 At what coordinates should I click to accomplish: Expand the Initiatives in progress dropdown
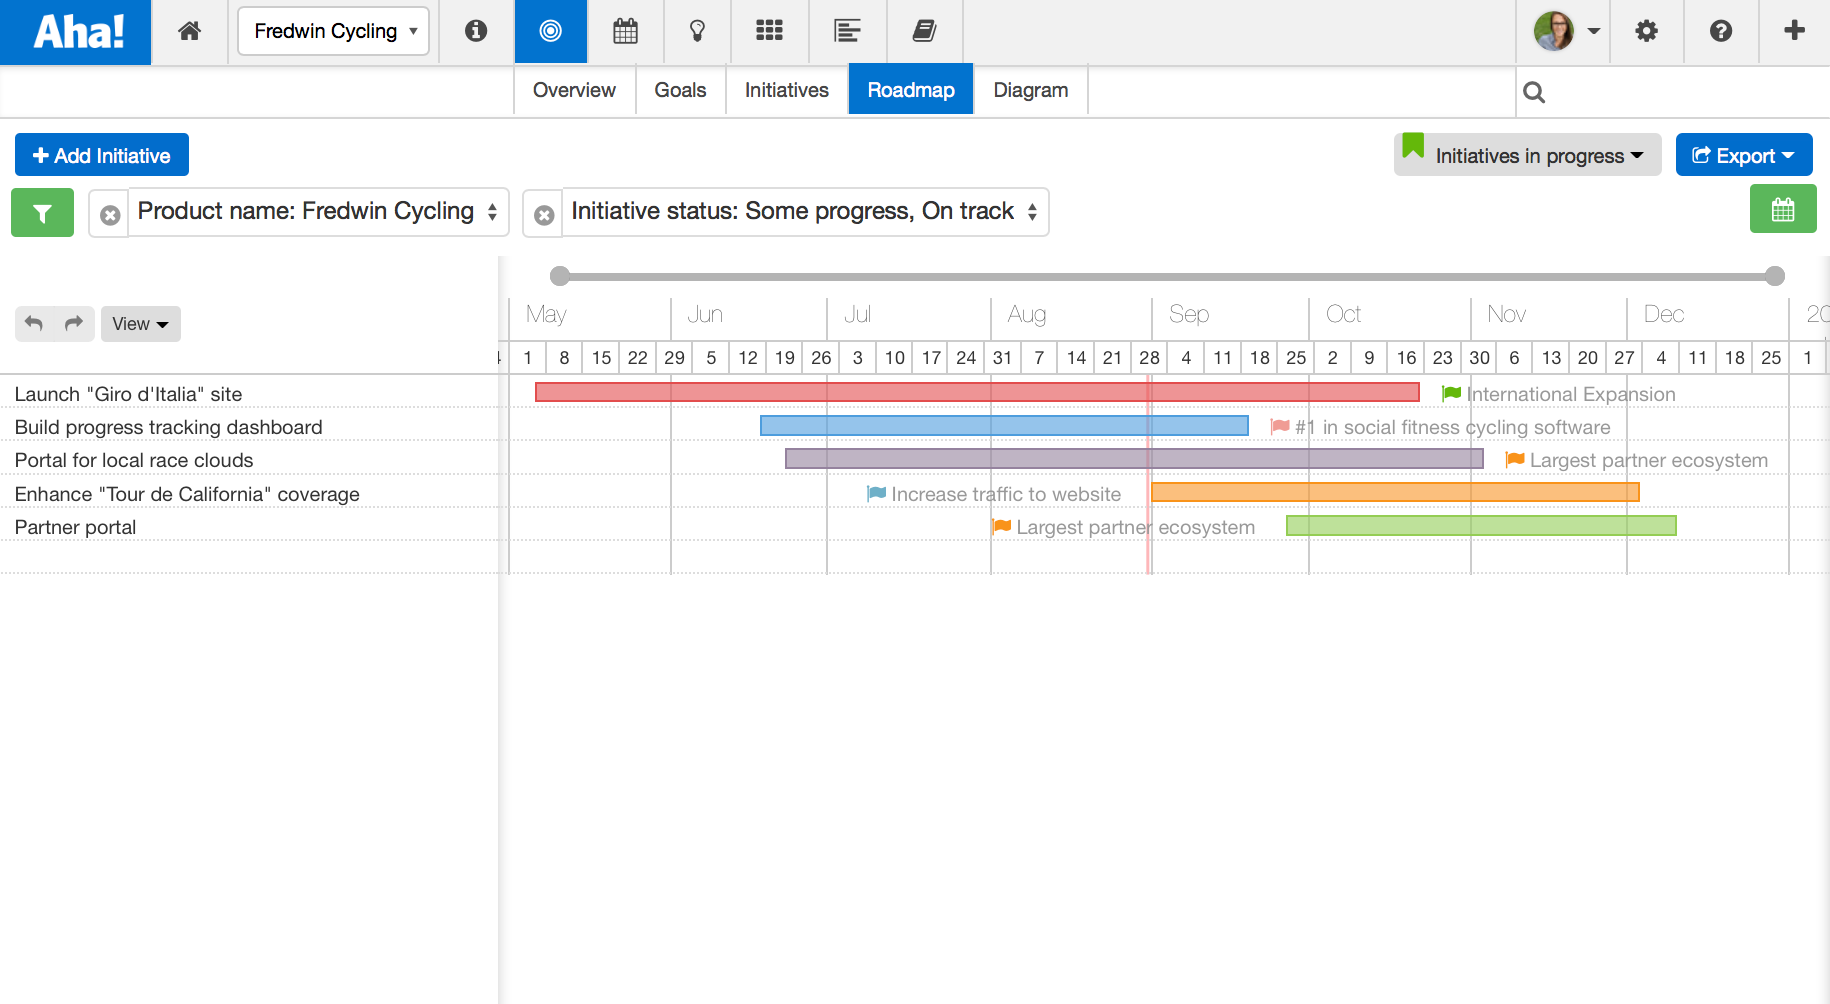click(1526, 155)
